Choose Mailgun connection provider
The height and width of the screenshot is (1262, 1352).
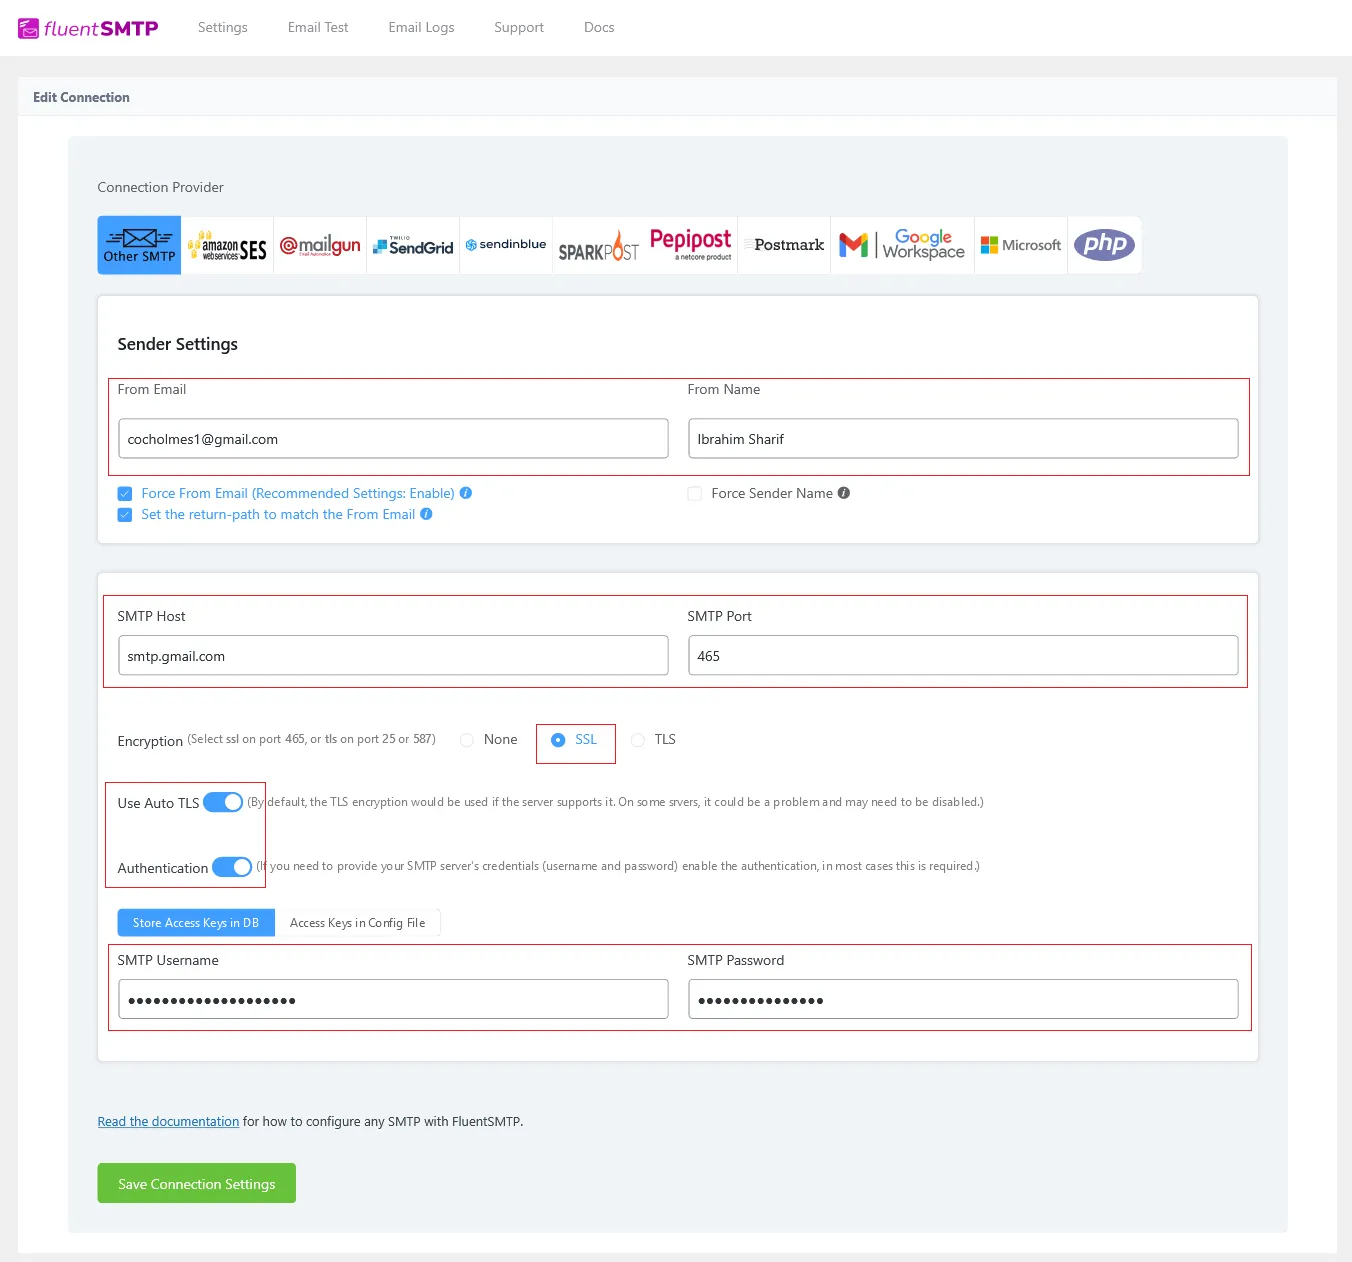point(320,245)
